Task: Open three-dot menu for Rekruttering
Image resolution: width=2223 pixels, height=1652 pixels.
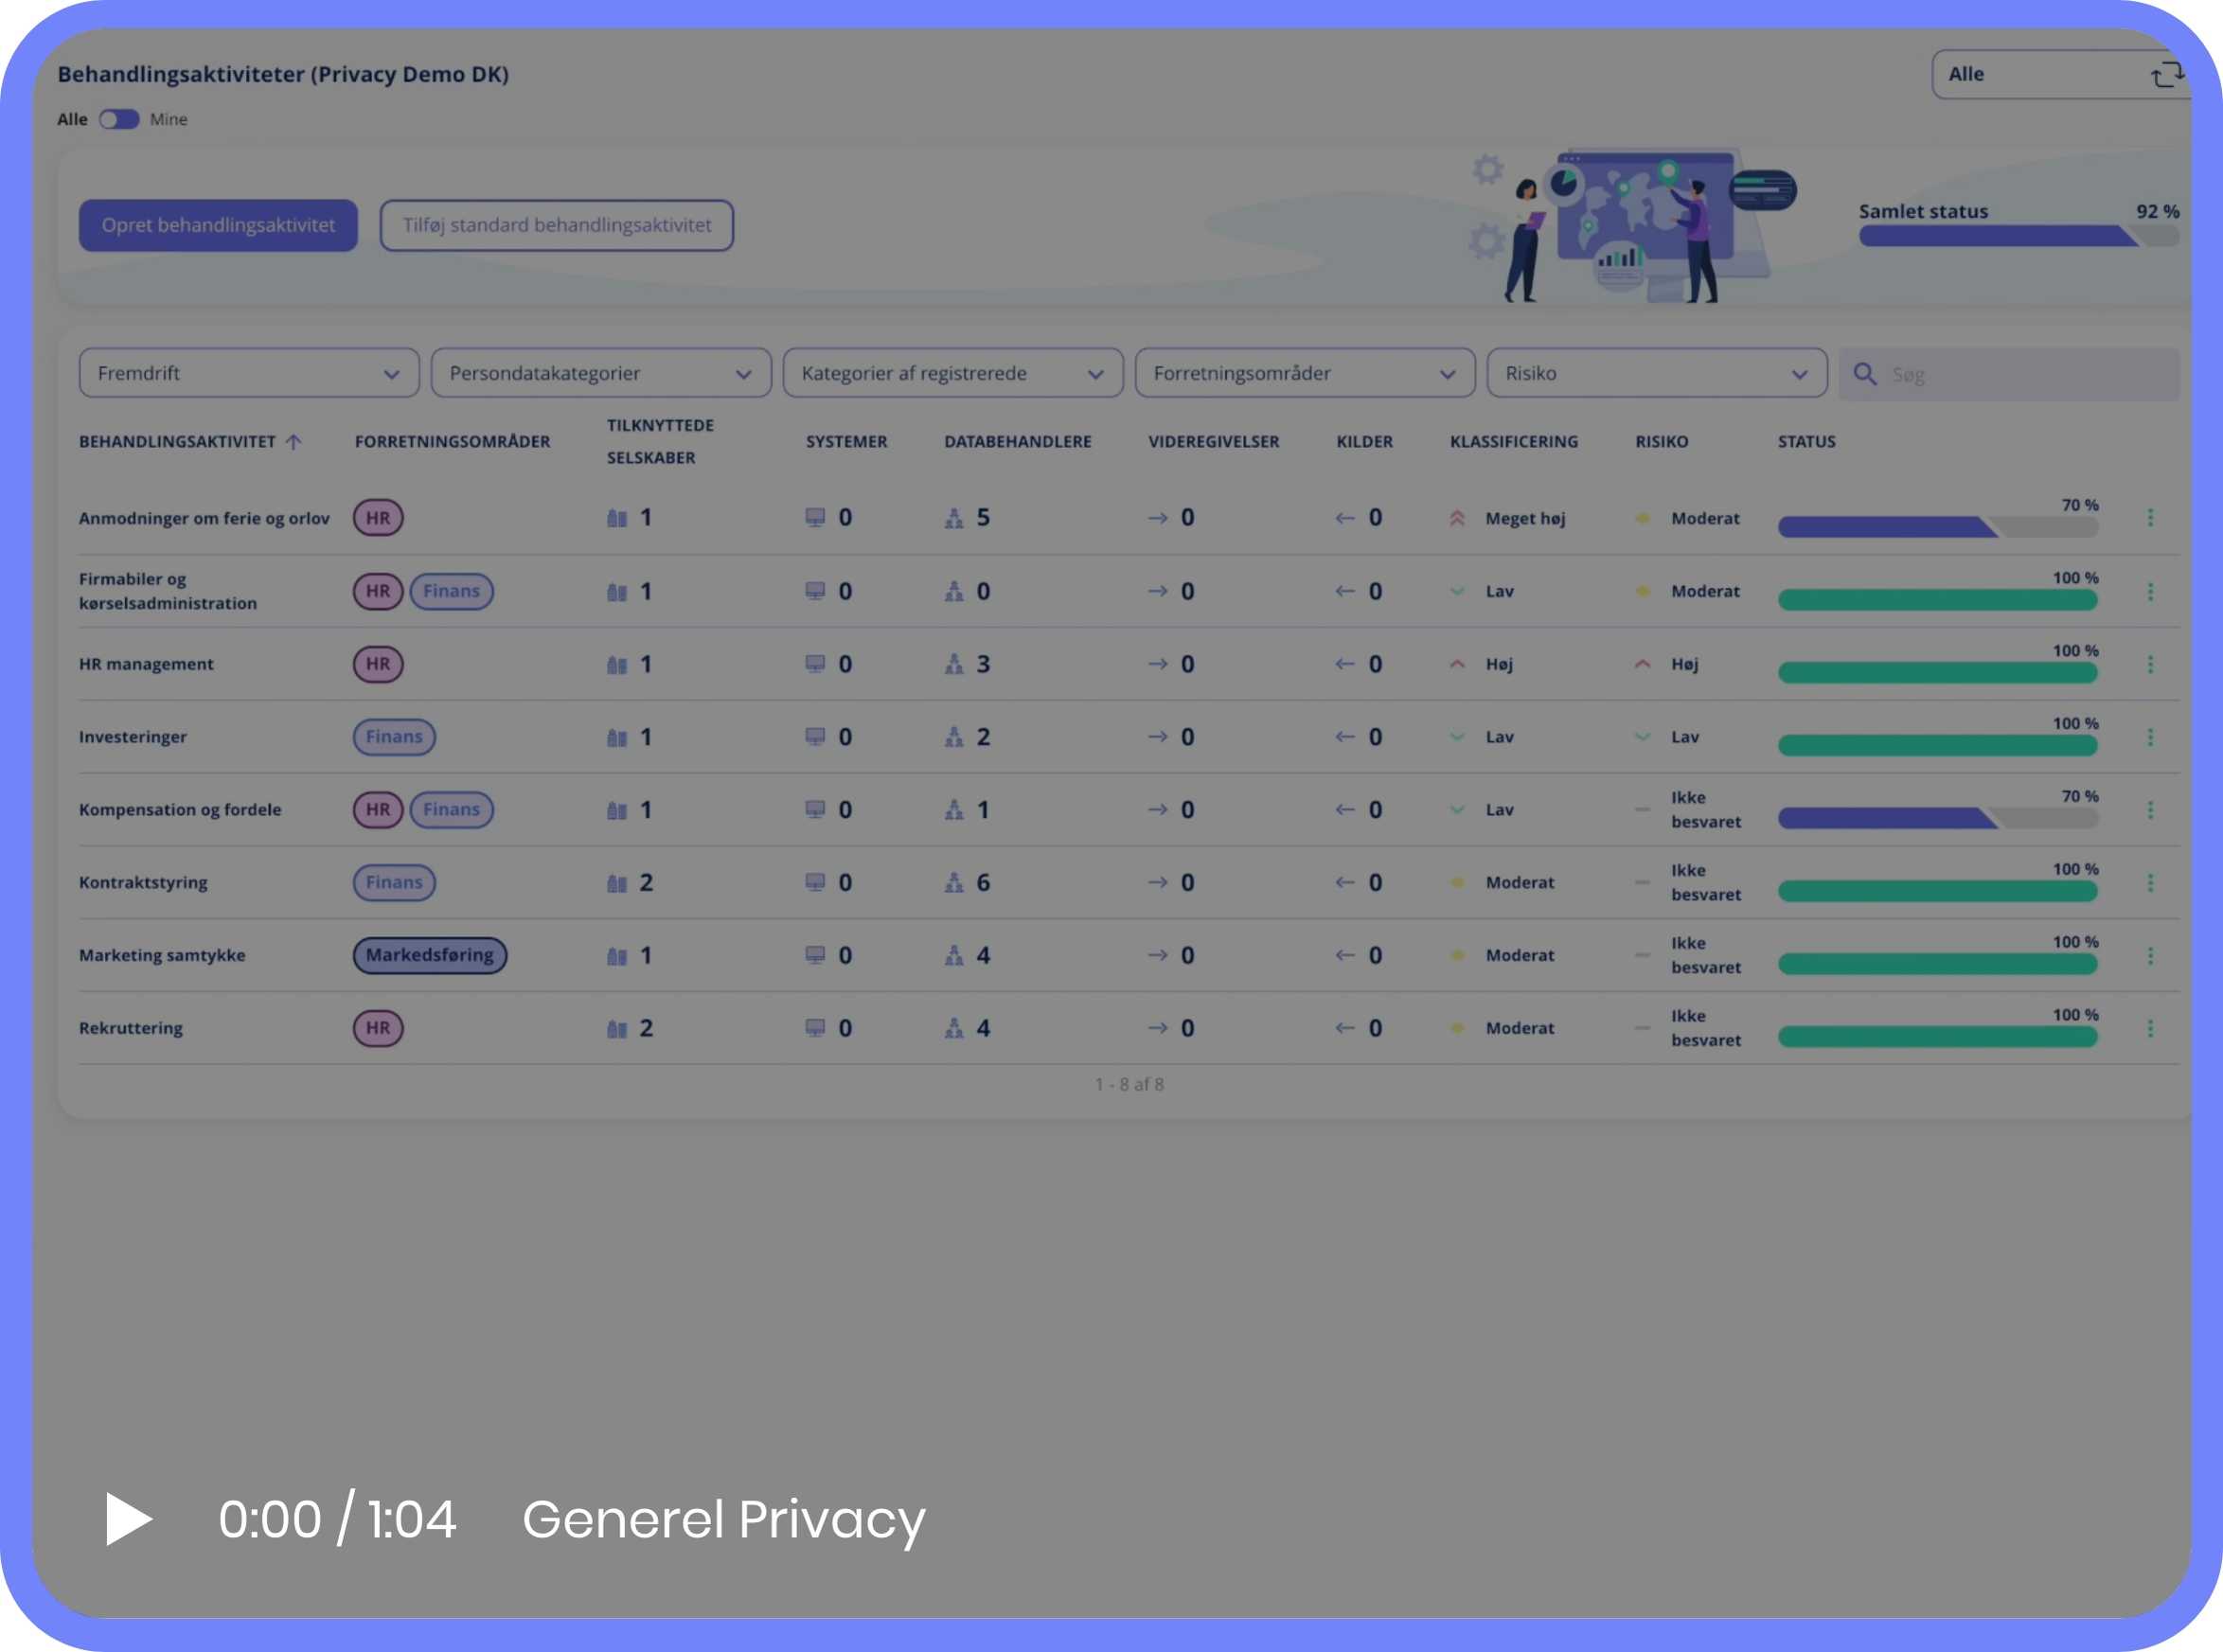Action: tap(2150, 1028)
